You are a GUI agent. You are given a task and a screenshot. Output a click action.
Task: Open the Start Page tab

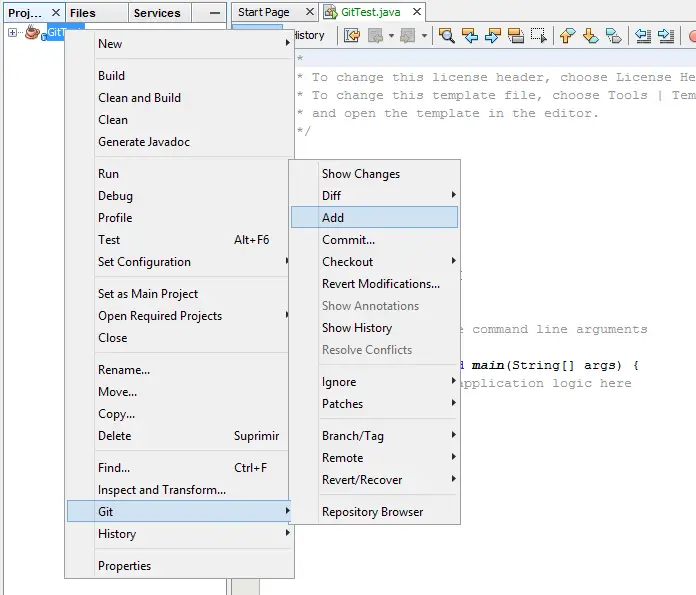[263, 13]
